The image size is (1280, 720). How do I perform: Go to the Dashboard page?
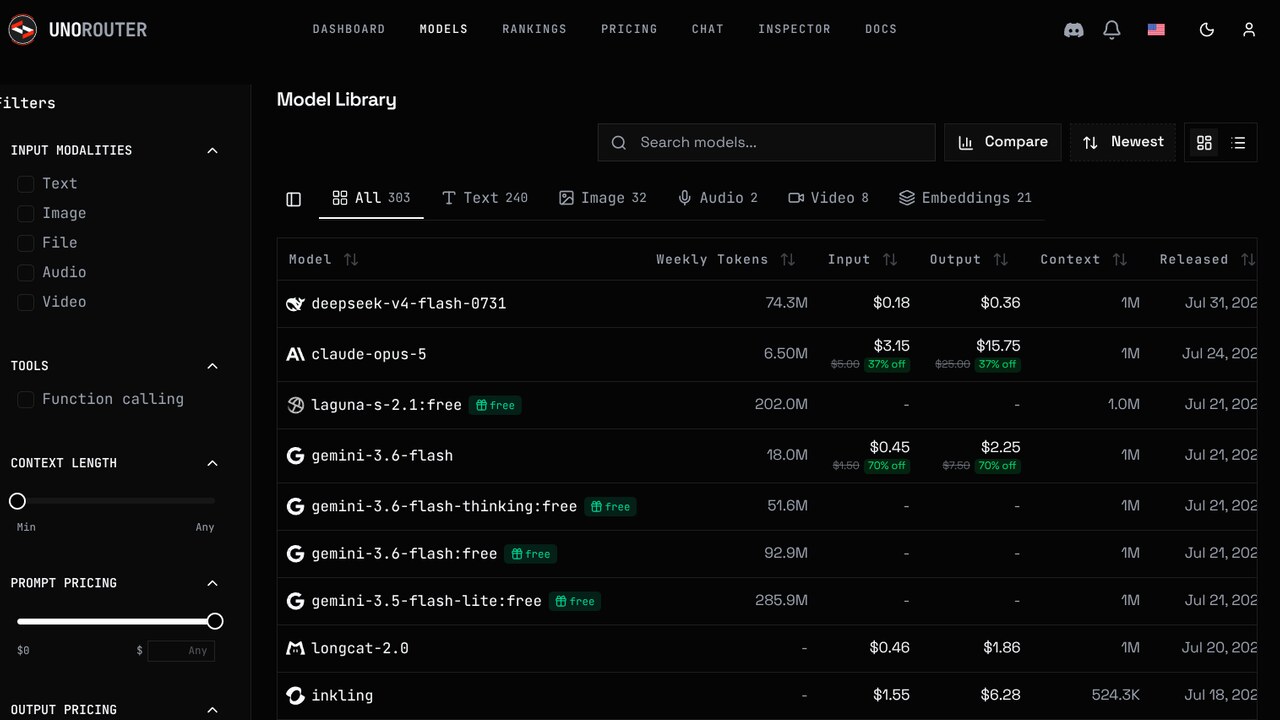tap(349, 30)
